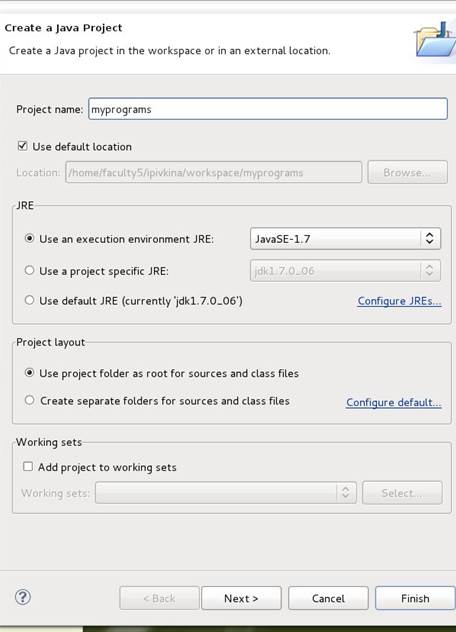Click the Java project folder wizard icon
The height and width of the screenshot is (632, 456).
[x=435, y=40]
